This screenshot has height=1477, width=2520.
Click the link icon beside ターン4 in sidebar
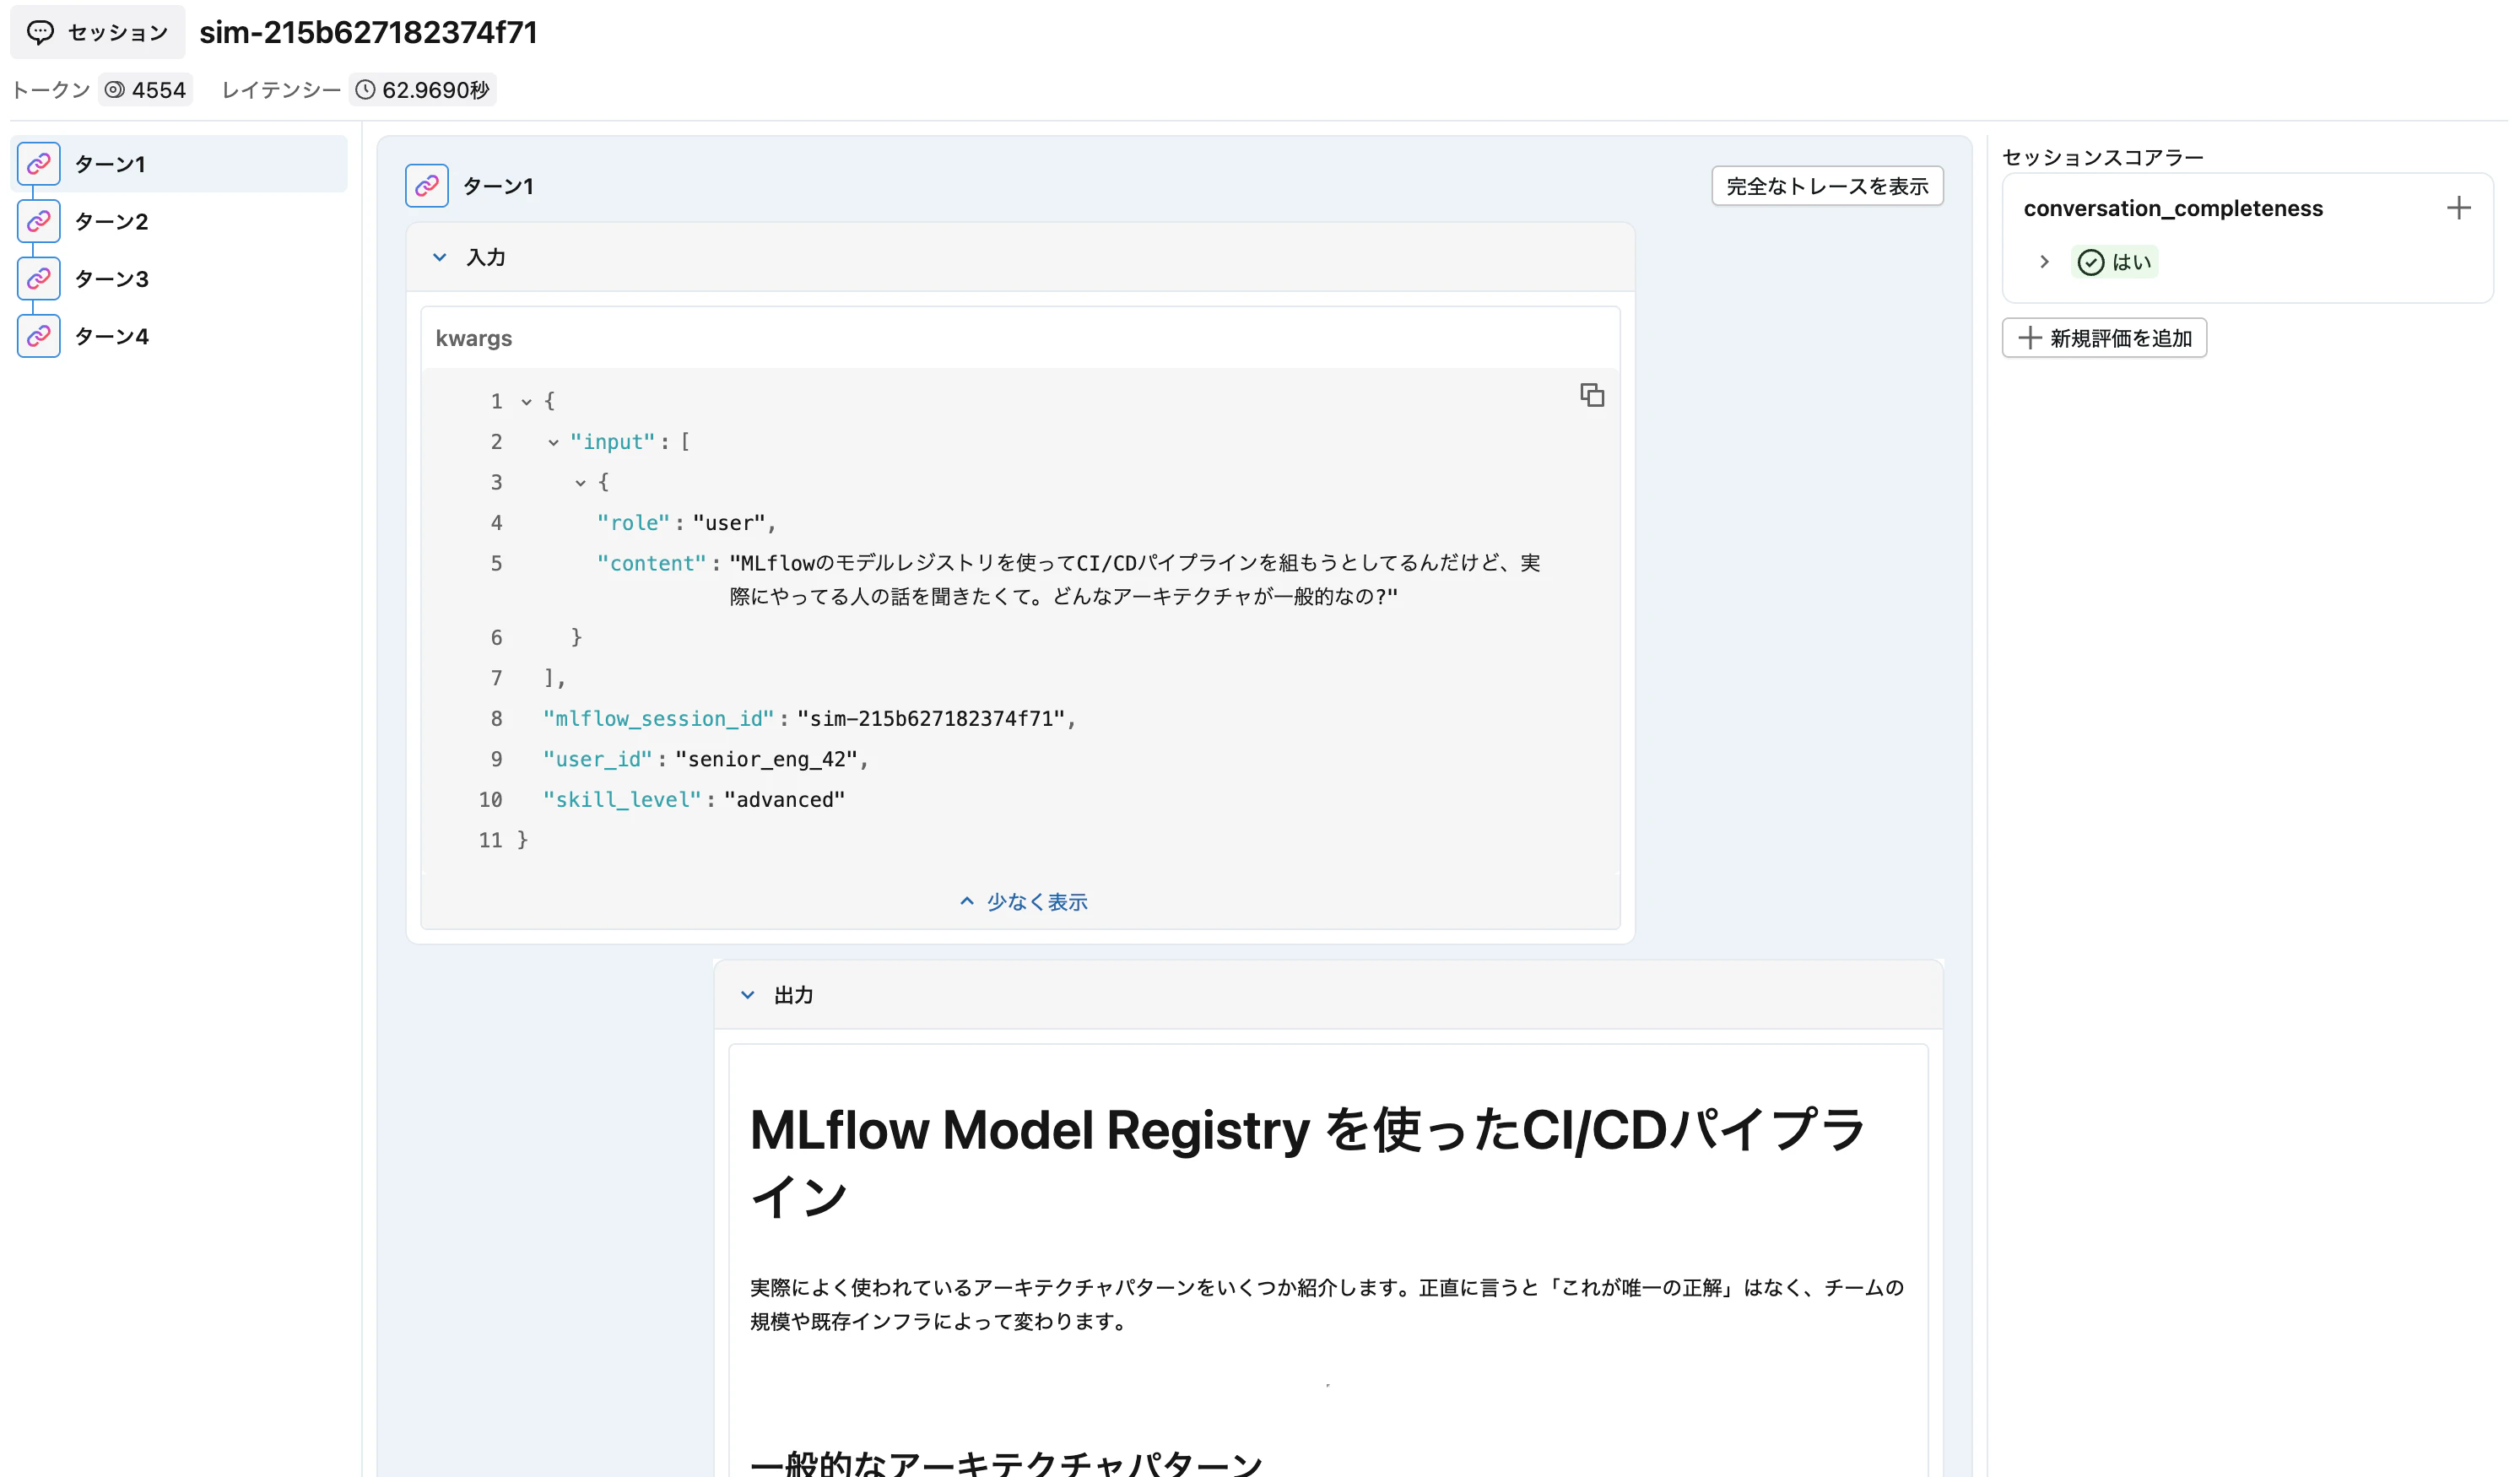click(38, 335)
